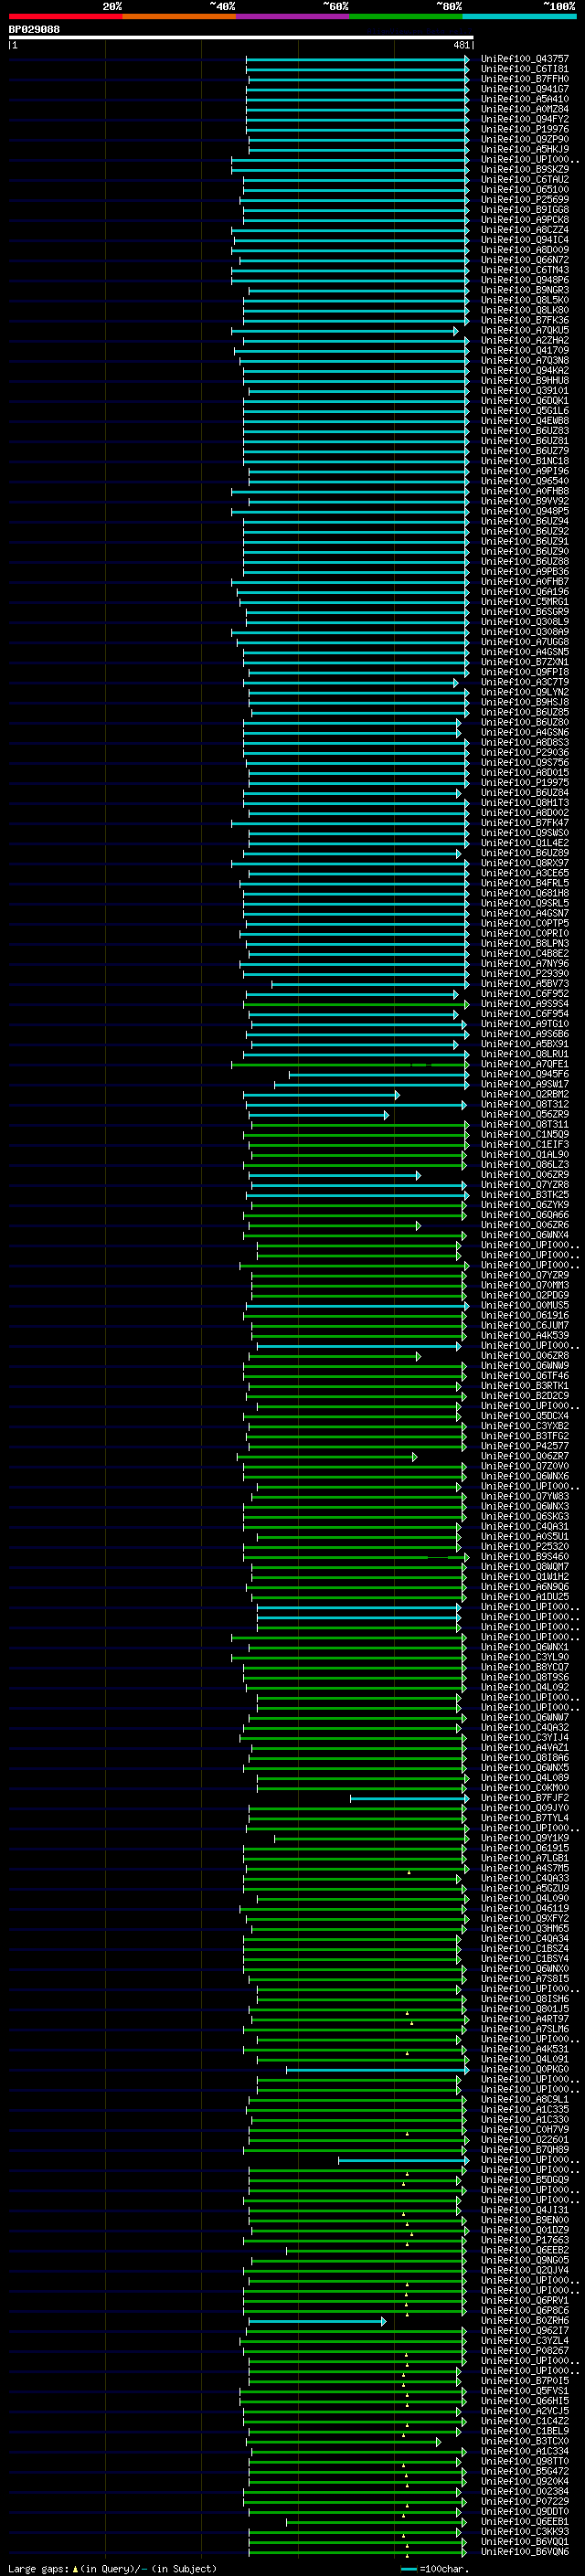The width and height of the screenshot is (585, 2576).
Task: Click the UniRef100_P07229 label
Action: click(x=525, y=2501)
